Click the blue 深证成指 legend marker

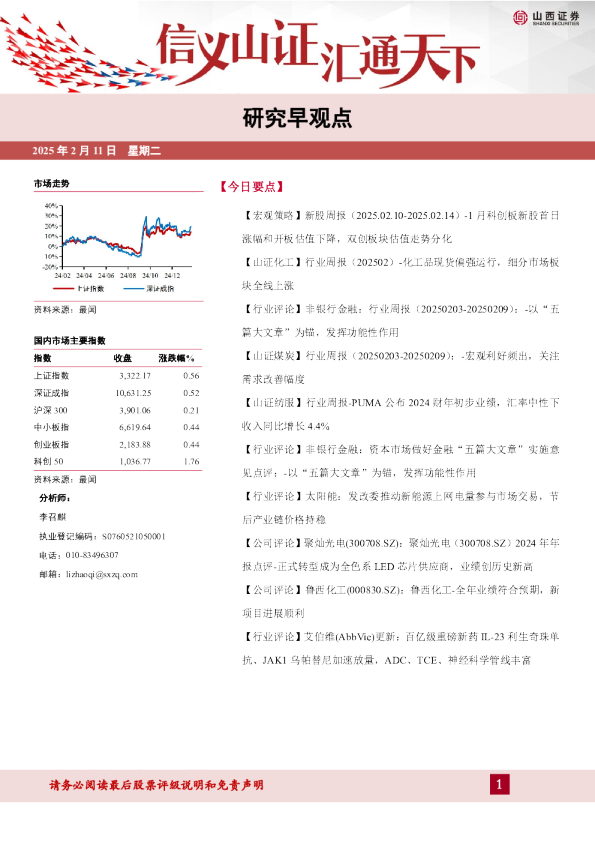point(134,288)
